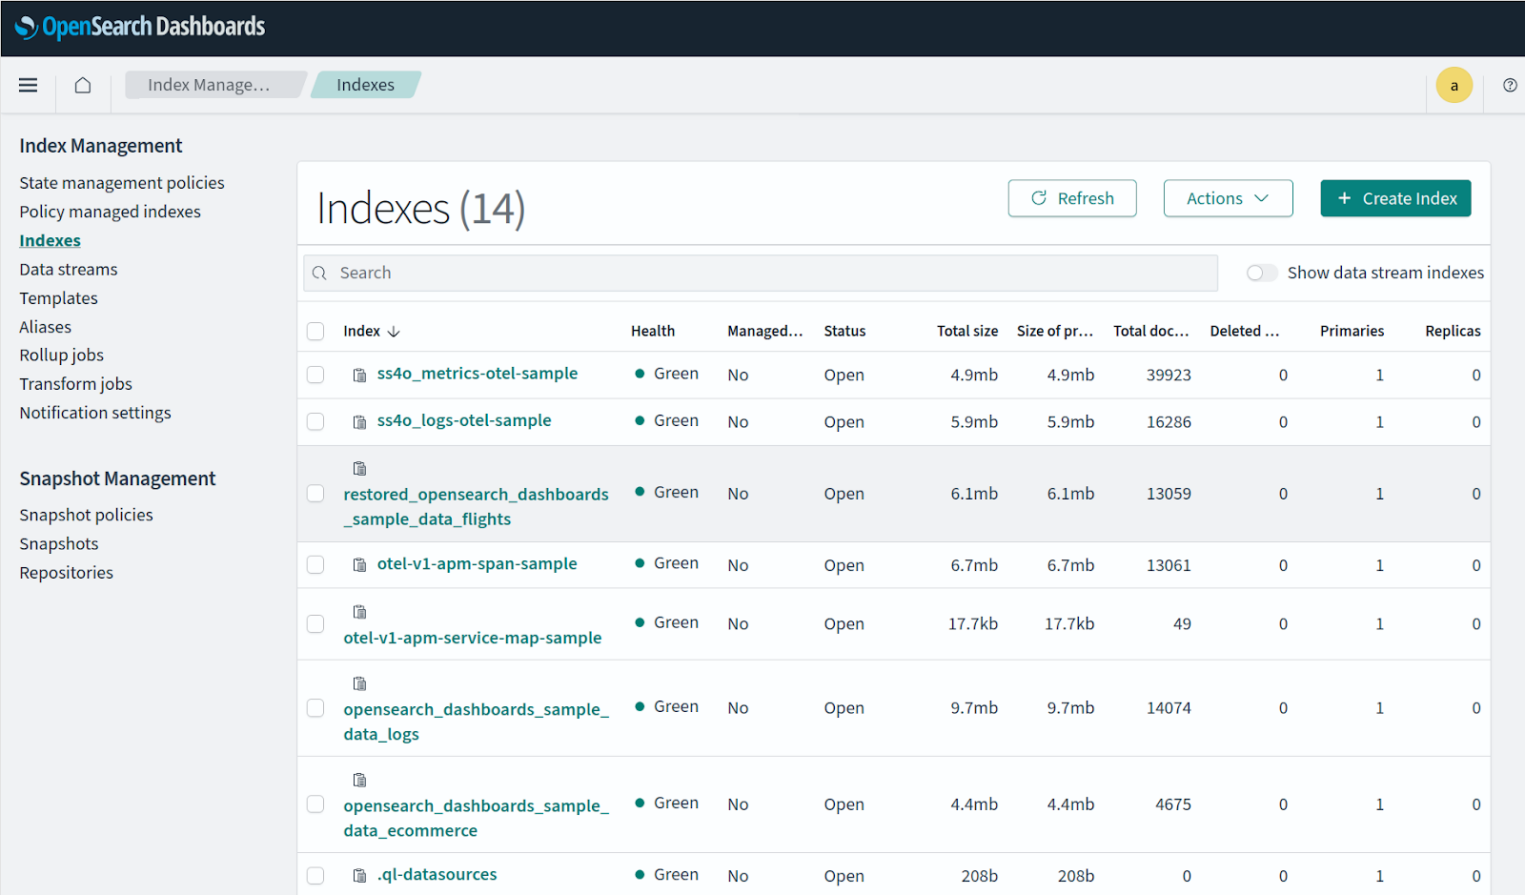Navigate to Snapshot policies
1525x895 pixels.
[86, 515]
